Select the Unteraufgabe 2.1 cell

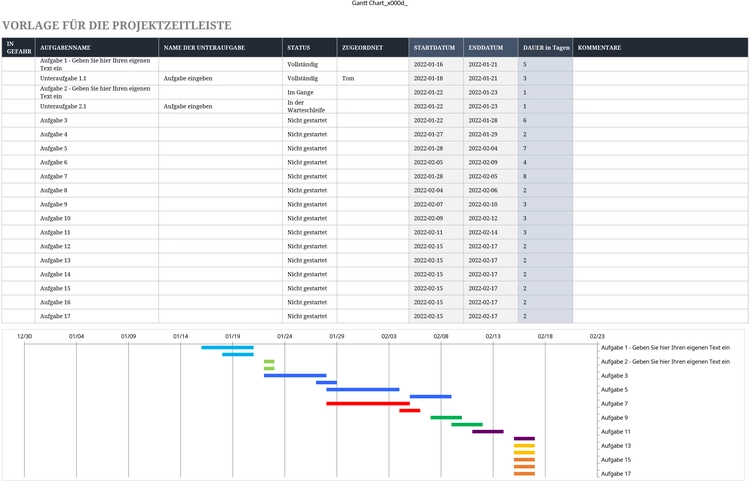point(97,106)
